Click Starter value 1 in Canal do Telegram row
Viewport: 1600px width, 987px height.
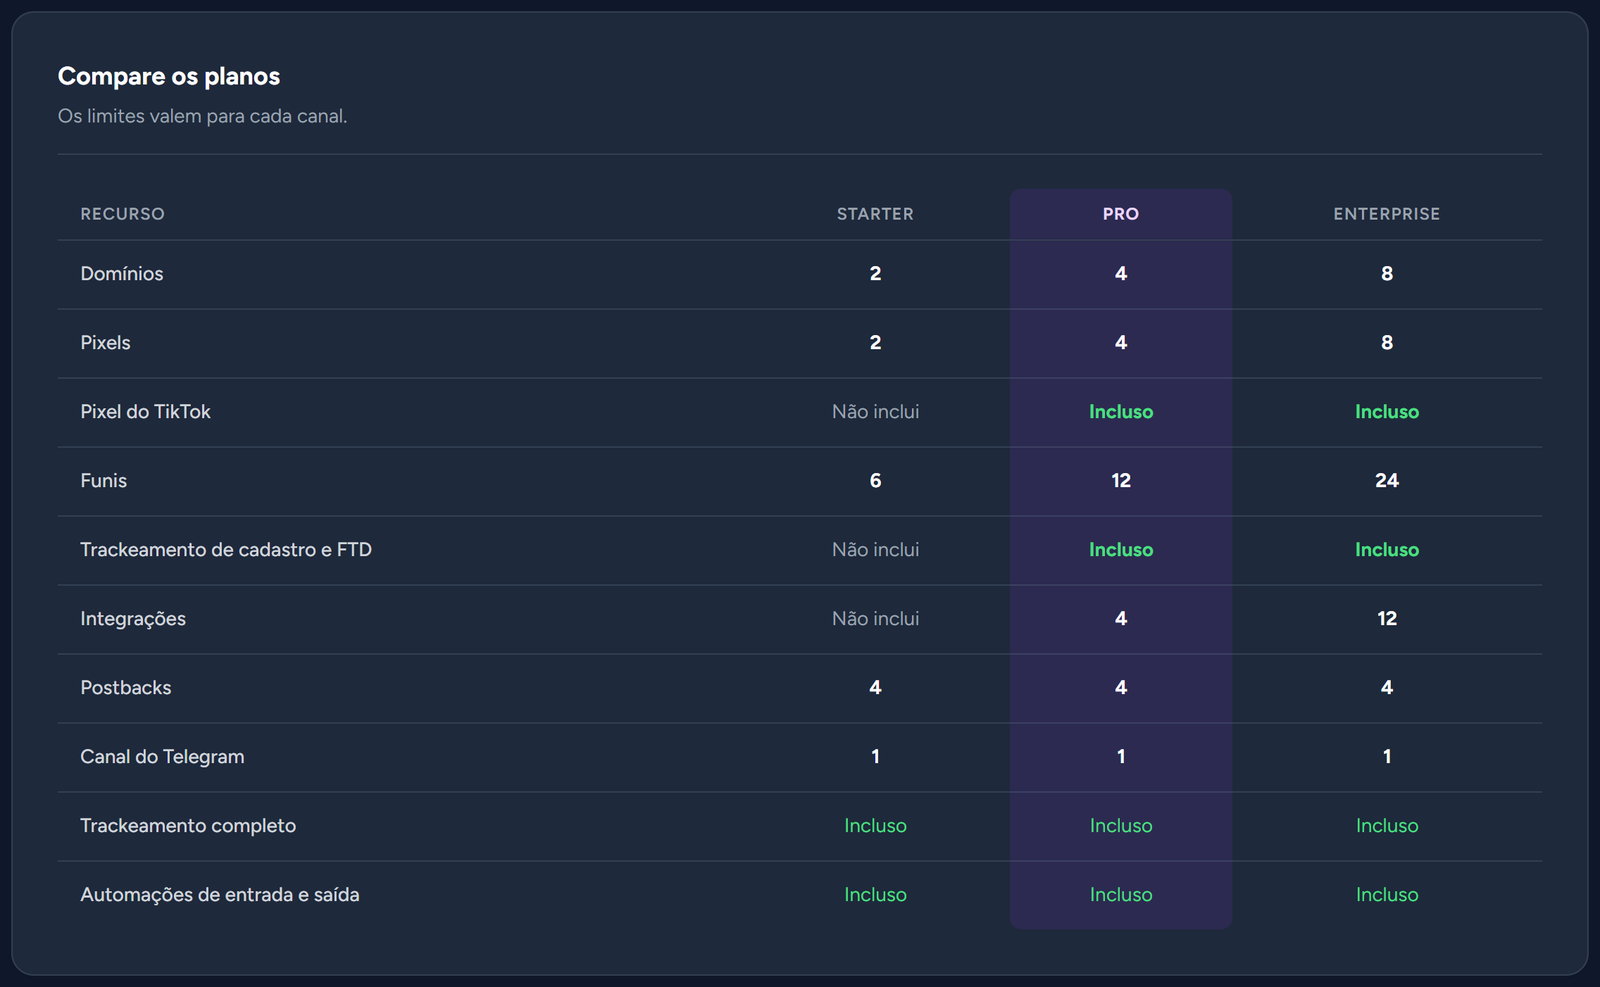(x=875, y=756)
